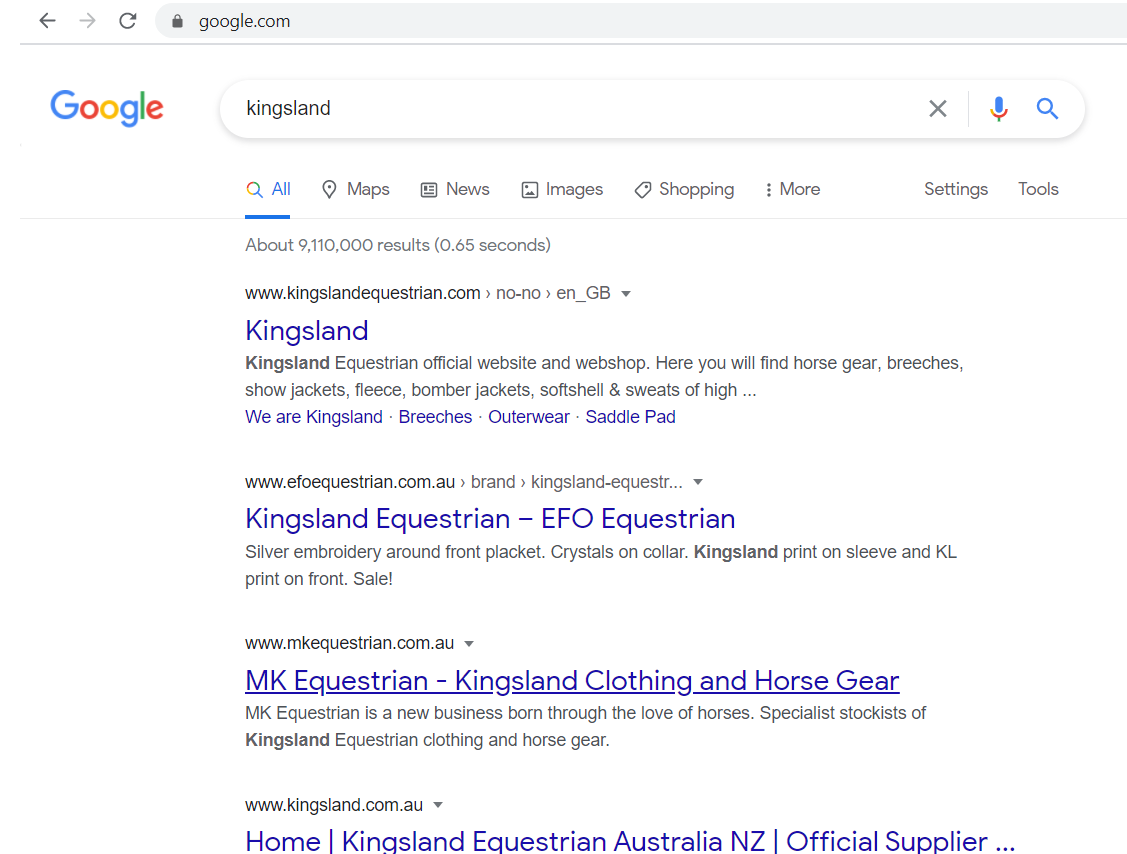View site security via padlock icon
Viewport: 1127px width, 854px height.
tap(178, 21)
